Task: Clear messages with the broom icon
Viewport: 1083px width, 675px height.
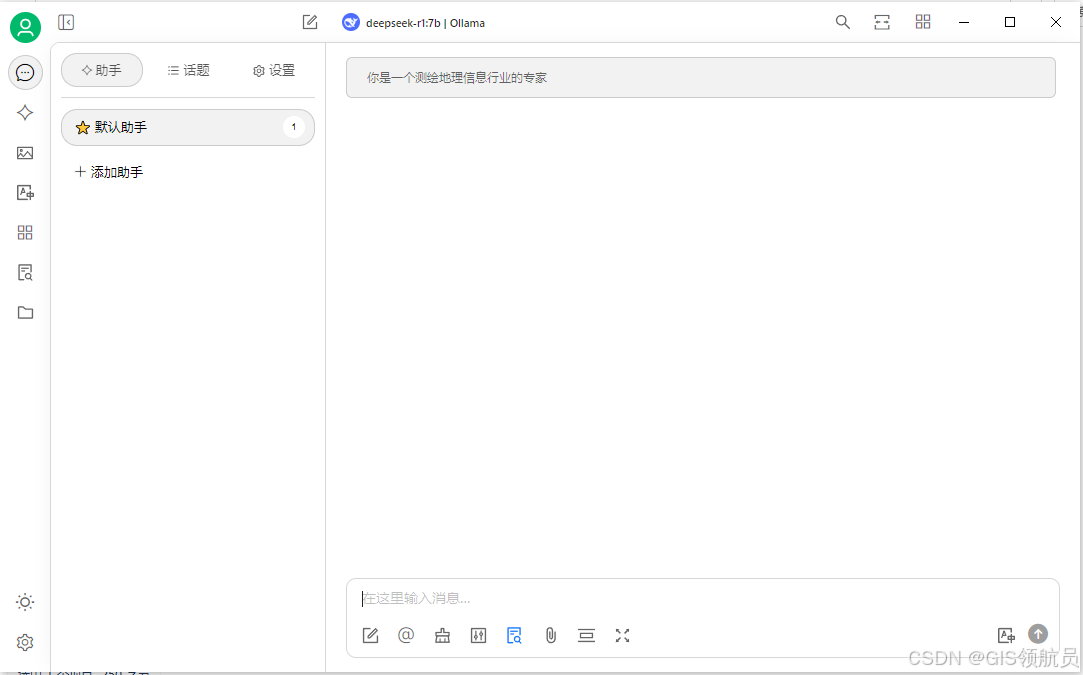Action: coord(443,636)
